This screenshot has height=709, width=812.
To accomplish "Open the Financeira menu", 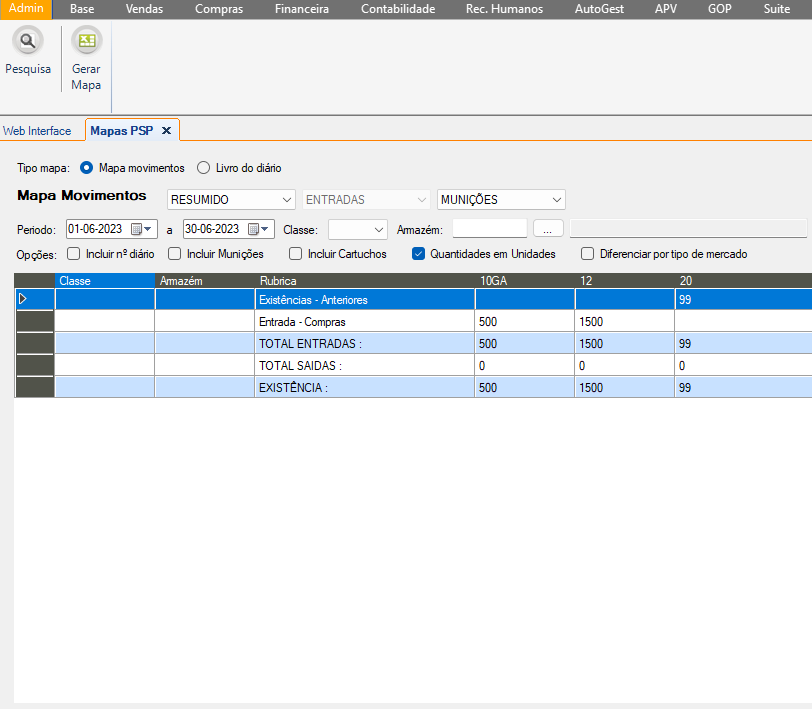I will pos(301,9).
